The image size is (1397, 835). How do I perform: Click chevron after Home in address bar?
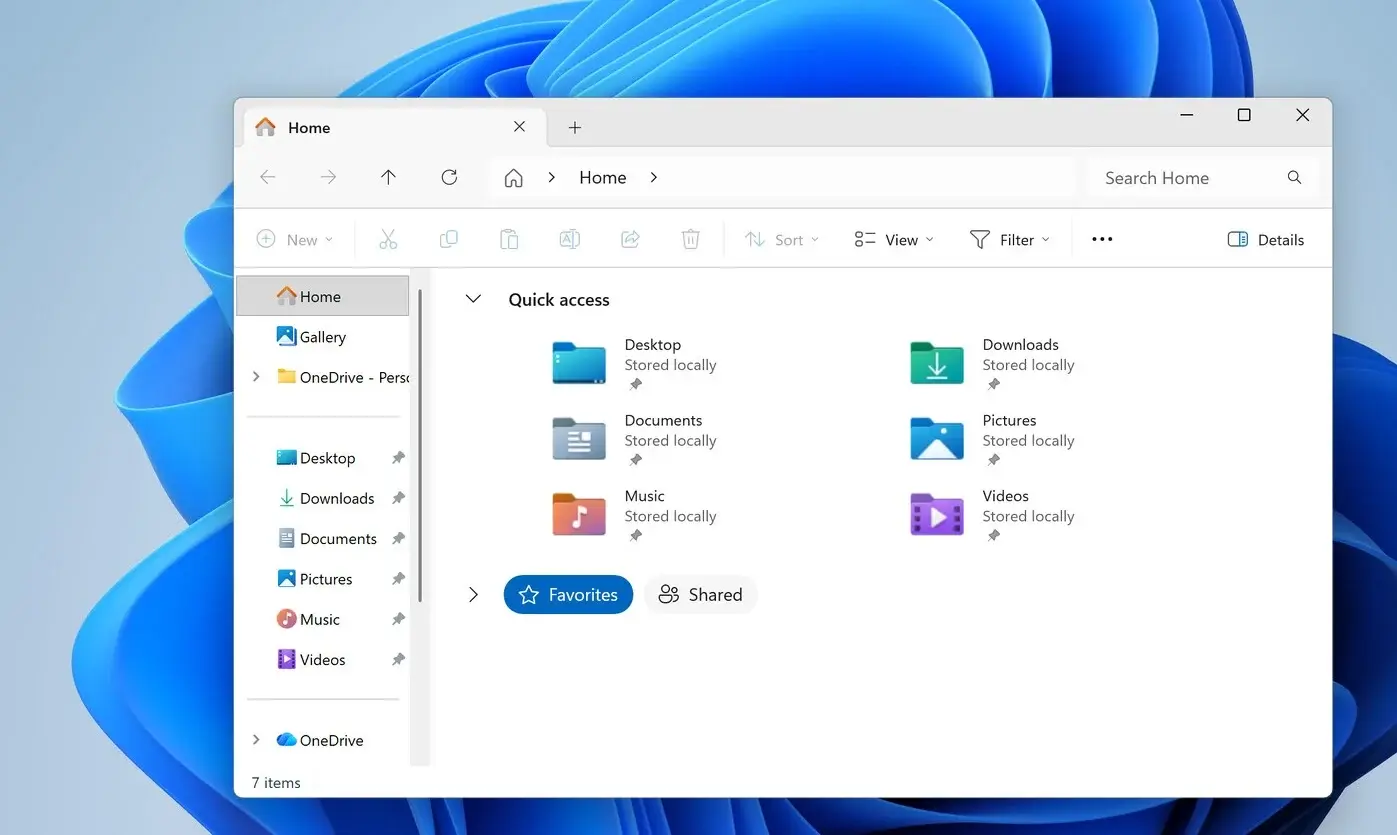coord(654,177)
